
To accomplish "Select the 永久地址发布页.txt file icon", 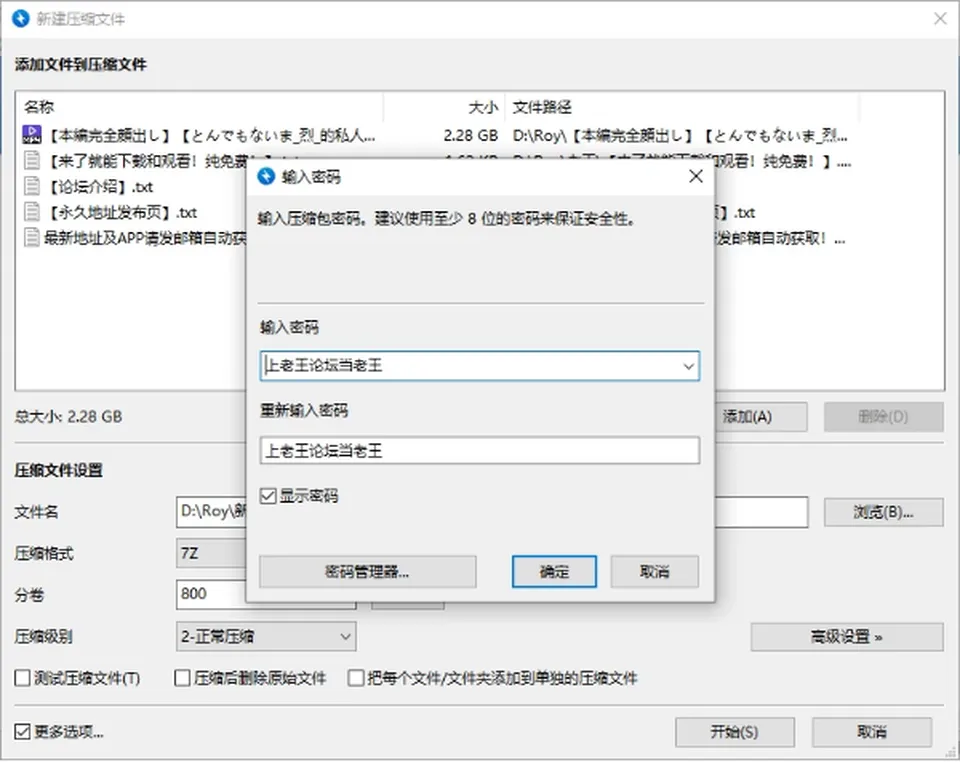I will tap(31, 212).
